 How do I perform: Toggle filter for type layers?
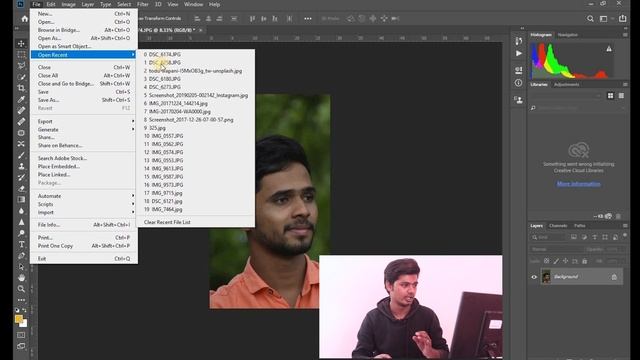pyautogui.click(x=595, y=237)
